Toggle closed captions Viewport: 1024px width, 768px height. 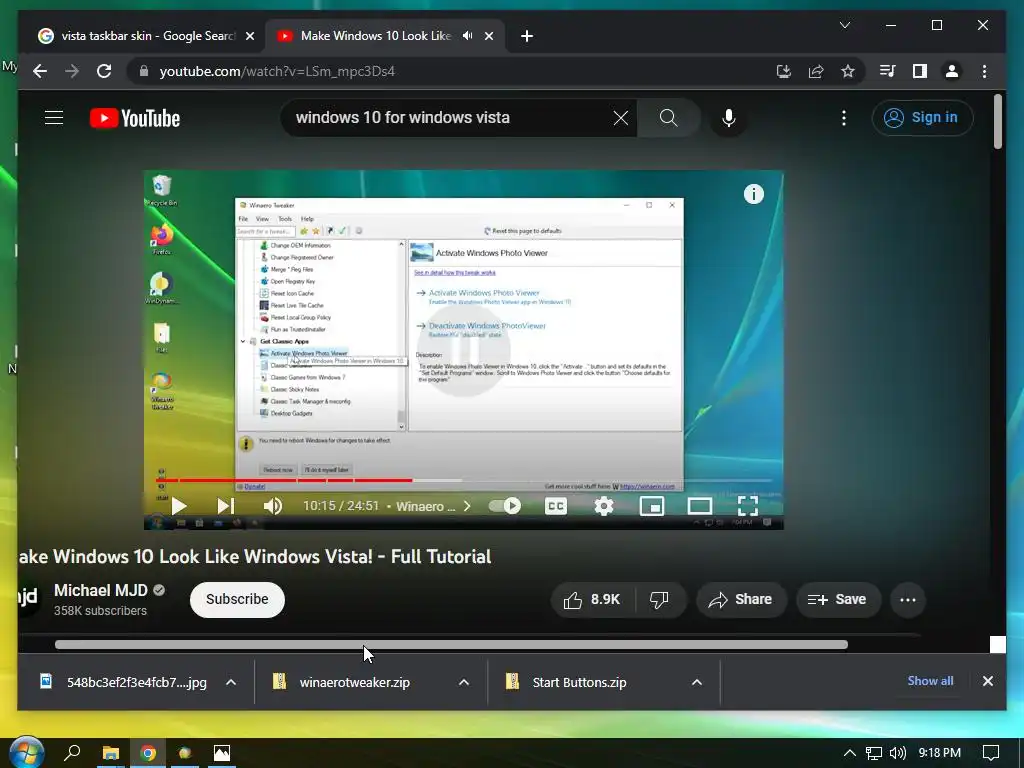pyautogui.click(x=556, y=506)
